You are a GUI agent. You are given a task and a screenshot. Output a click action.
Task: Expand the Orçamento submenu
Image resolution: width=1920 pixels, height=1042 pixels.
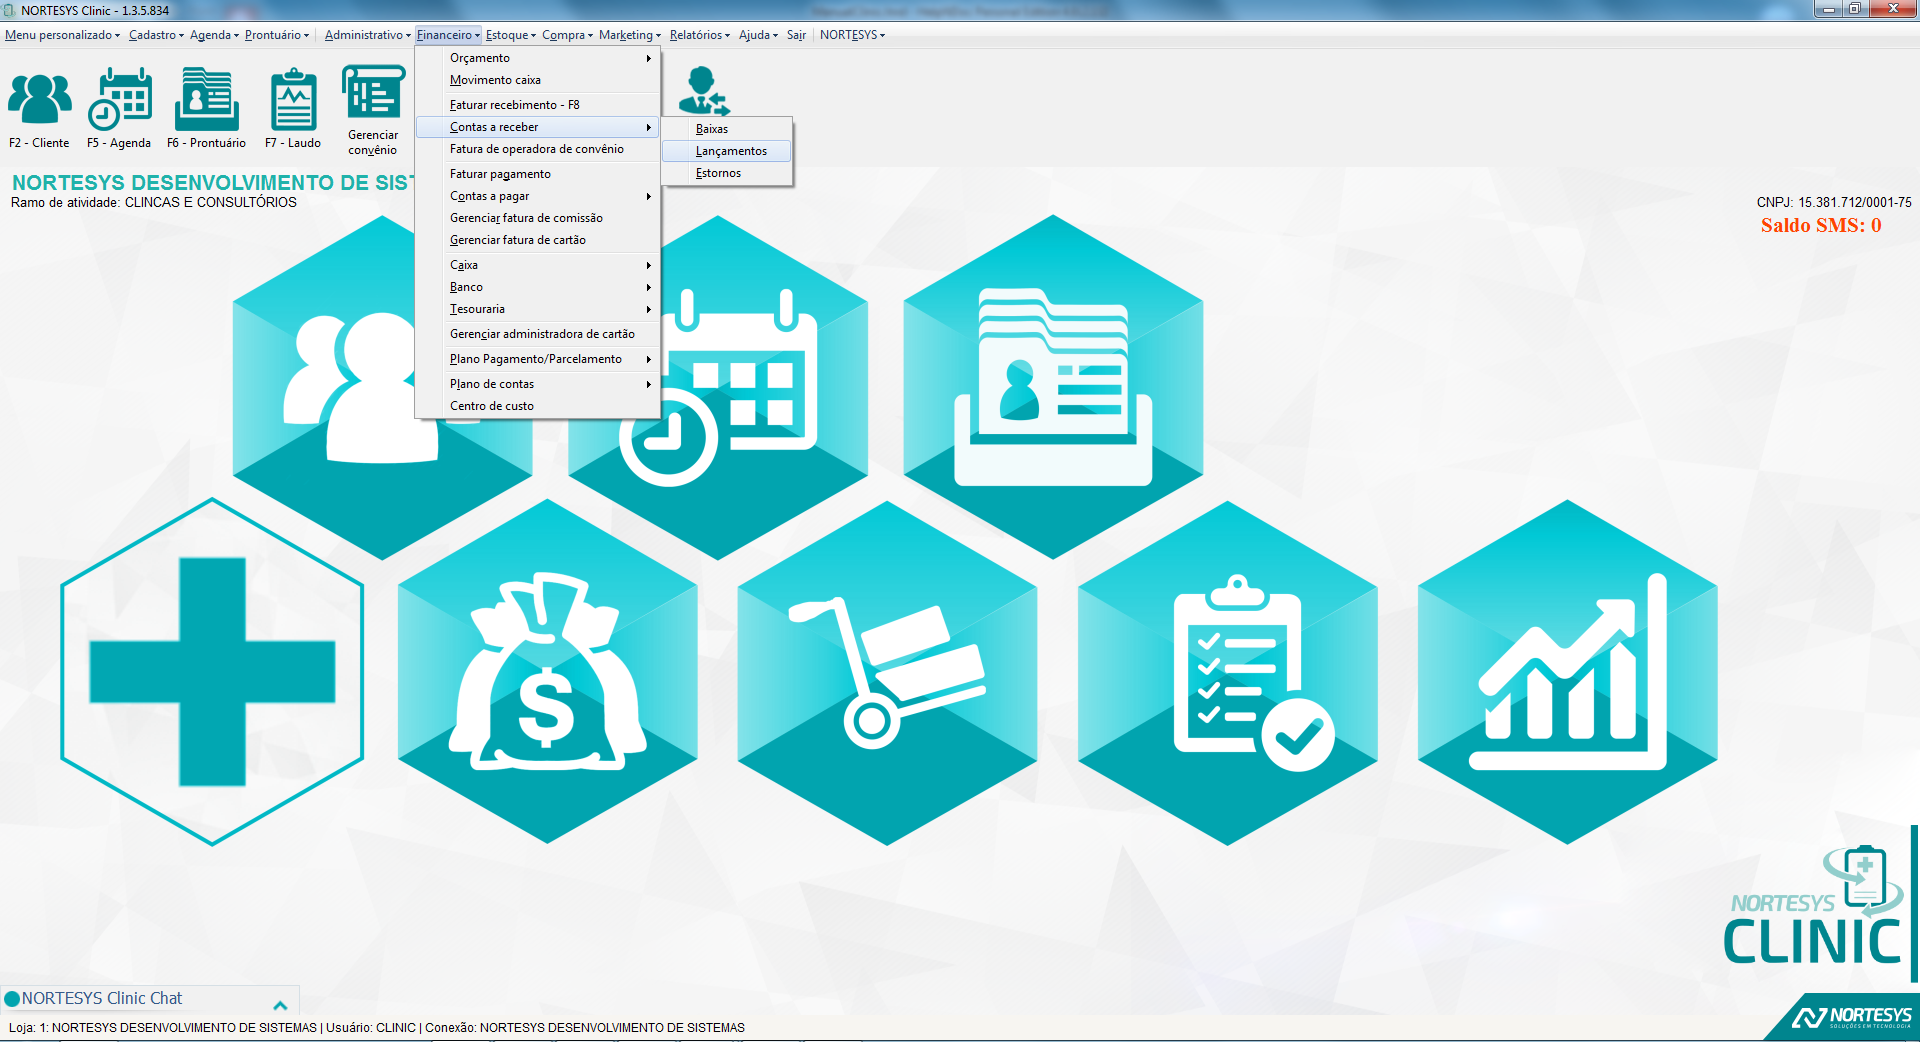[538, 58]
